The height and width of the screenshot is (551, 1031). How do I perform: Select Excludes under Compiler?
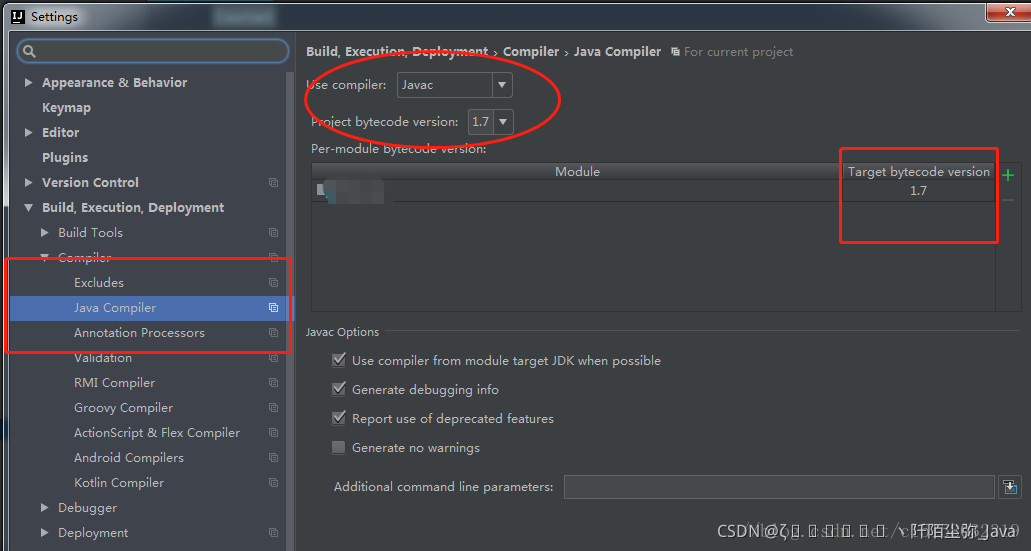point(99,283)
